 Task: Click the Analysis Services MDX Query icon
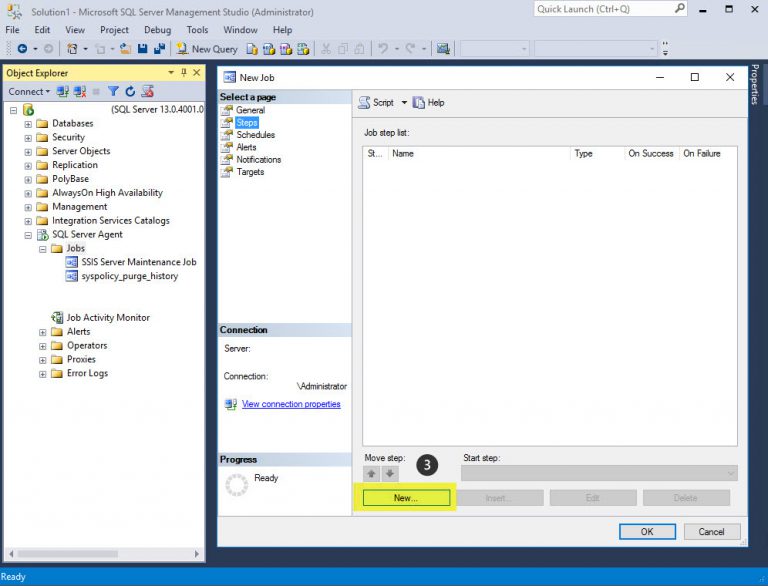point(268,49)
